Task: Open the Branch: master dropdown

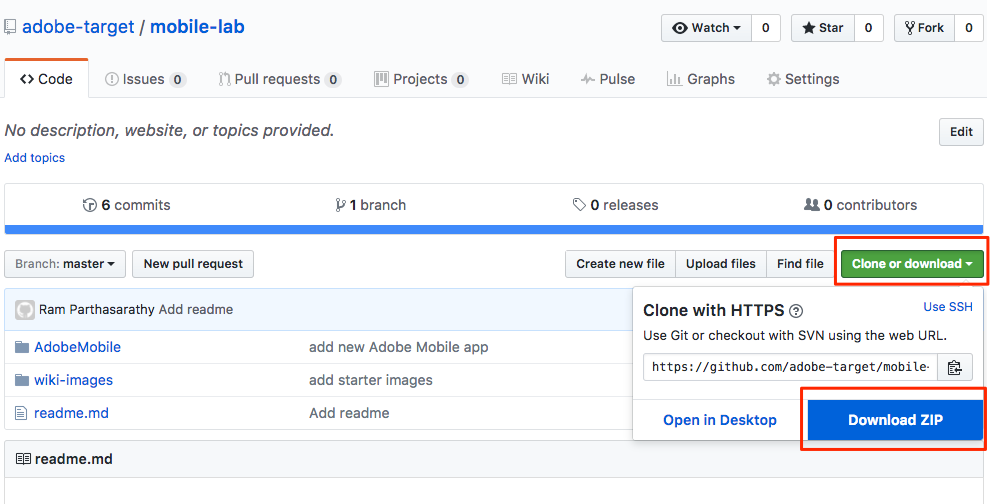Action: coord(65,264)
